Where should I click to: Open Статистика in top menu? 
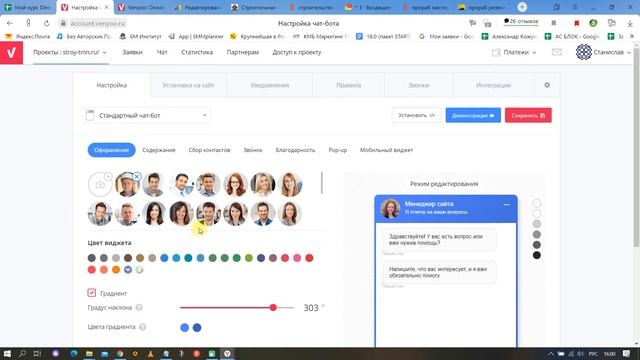pos(197,52)
